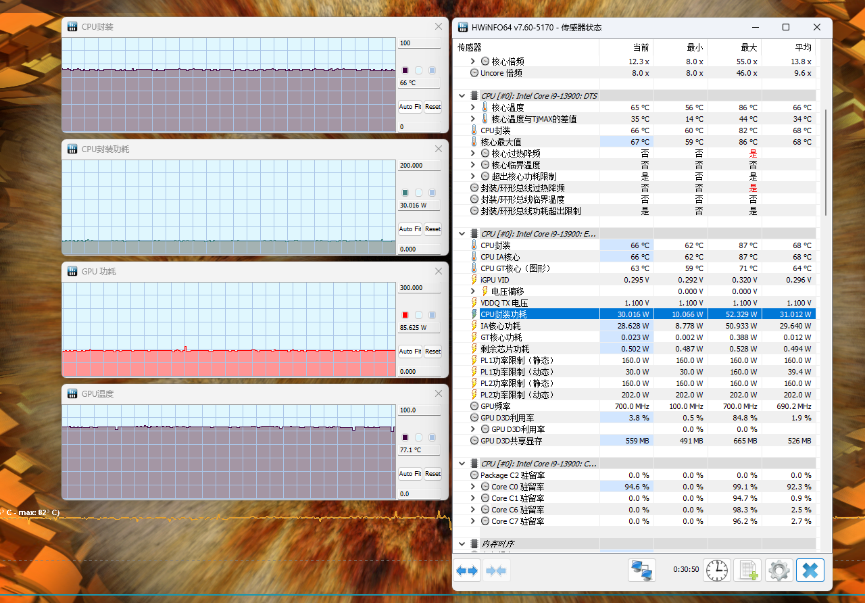
Task: Click the expand columns arrows icon in HWiNFO
Action: [x=467, y=570]
